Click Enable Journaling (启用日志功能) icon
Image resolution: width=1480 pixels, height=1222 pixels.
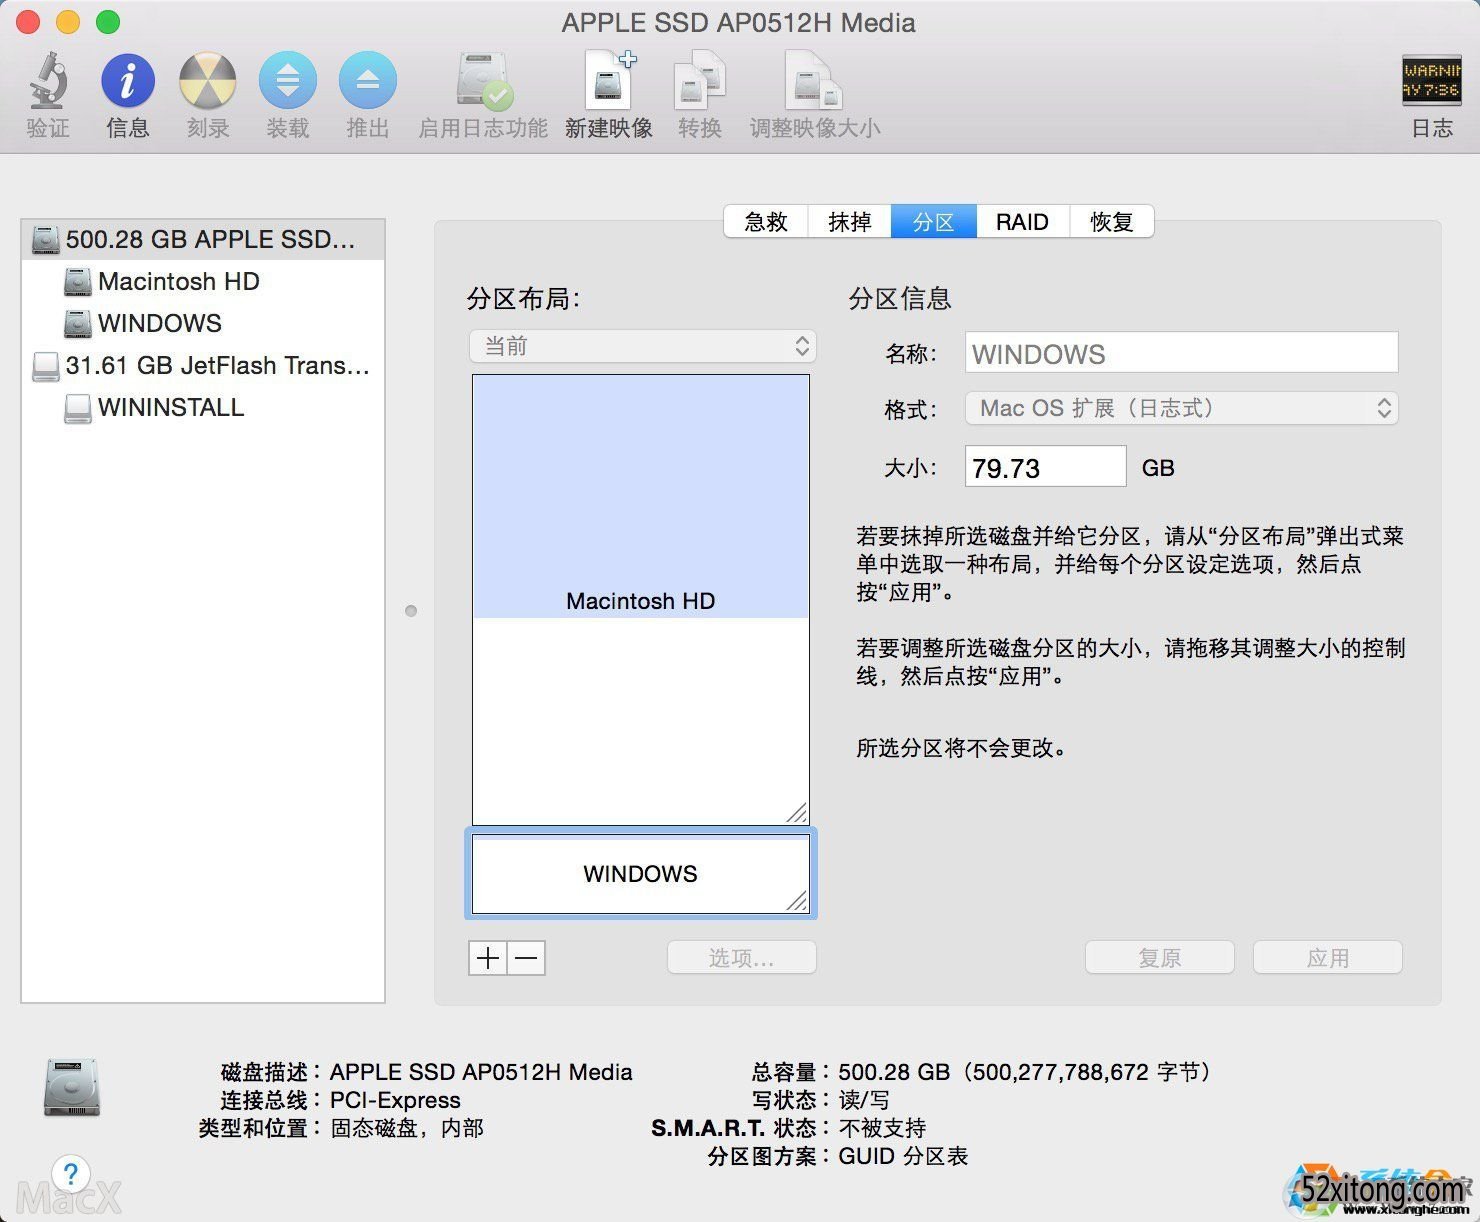pos(484,81)
